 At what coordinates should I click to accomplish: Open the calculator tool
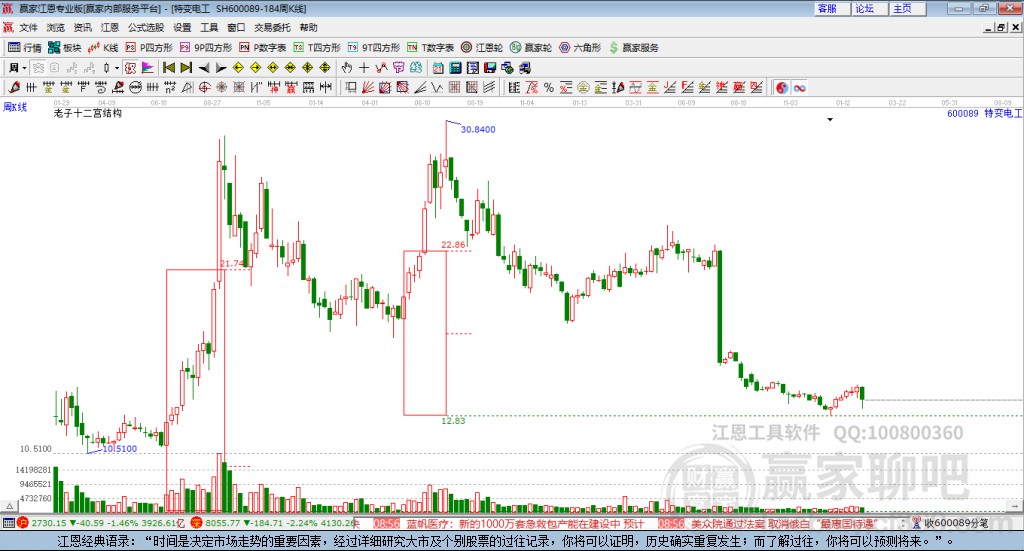(x=455, y=68)
